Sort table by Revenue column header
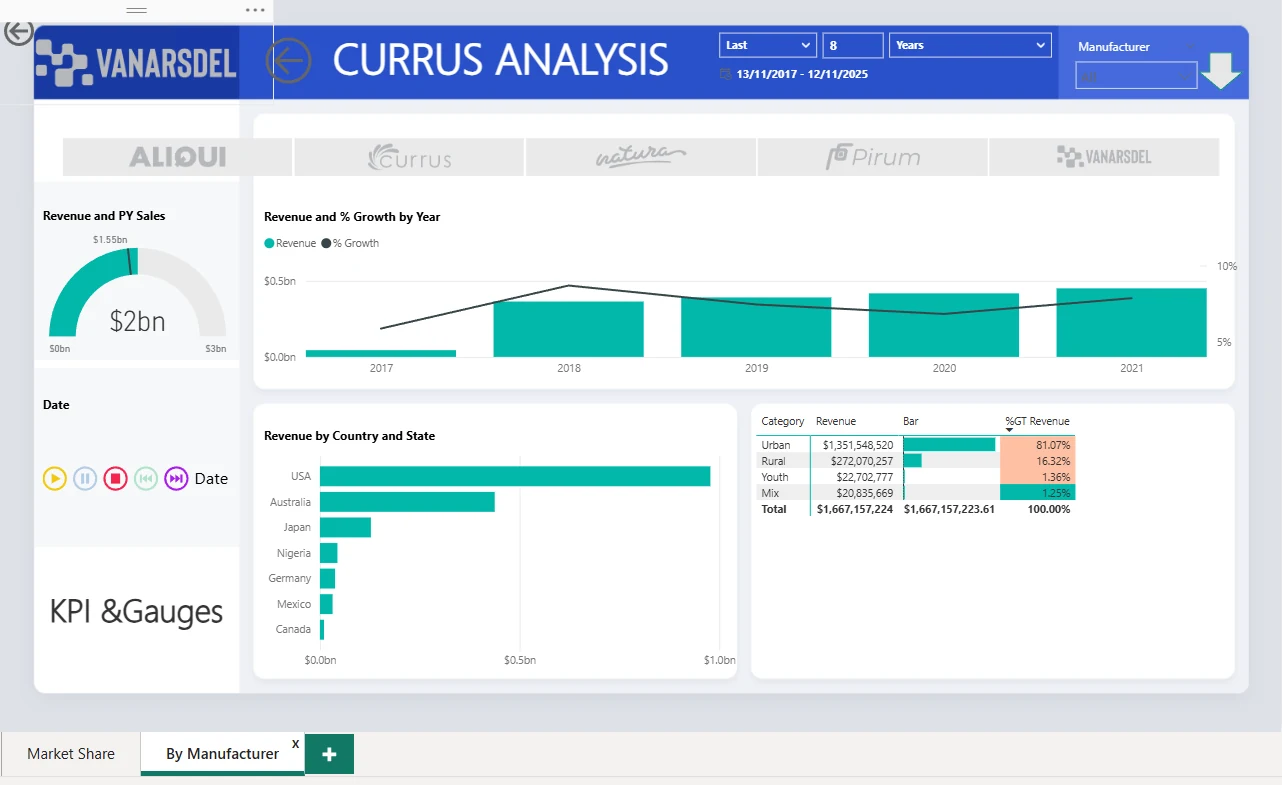Screen dimensions: 1282x785 (836, 421)
